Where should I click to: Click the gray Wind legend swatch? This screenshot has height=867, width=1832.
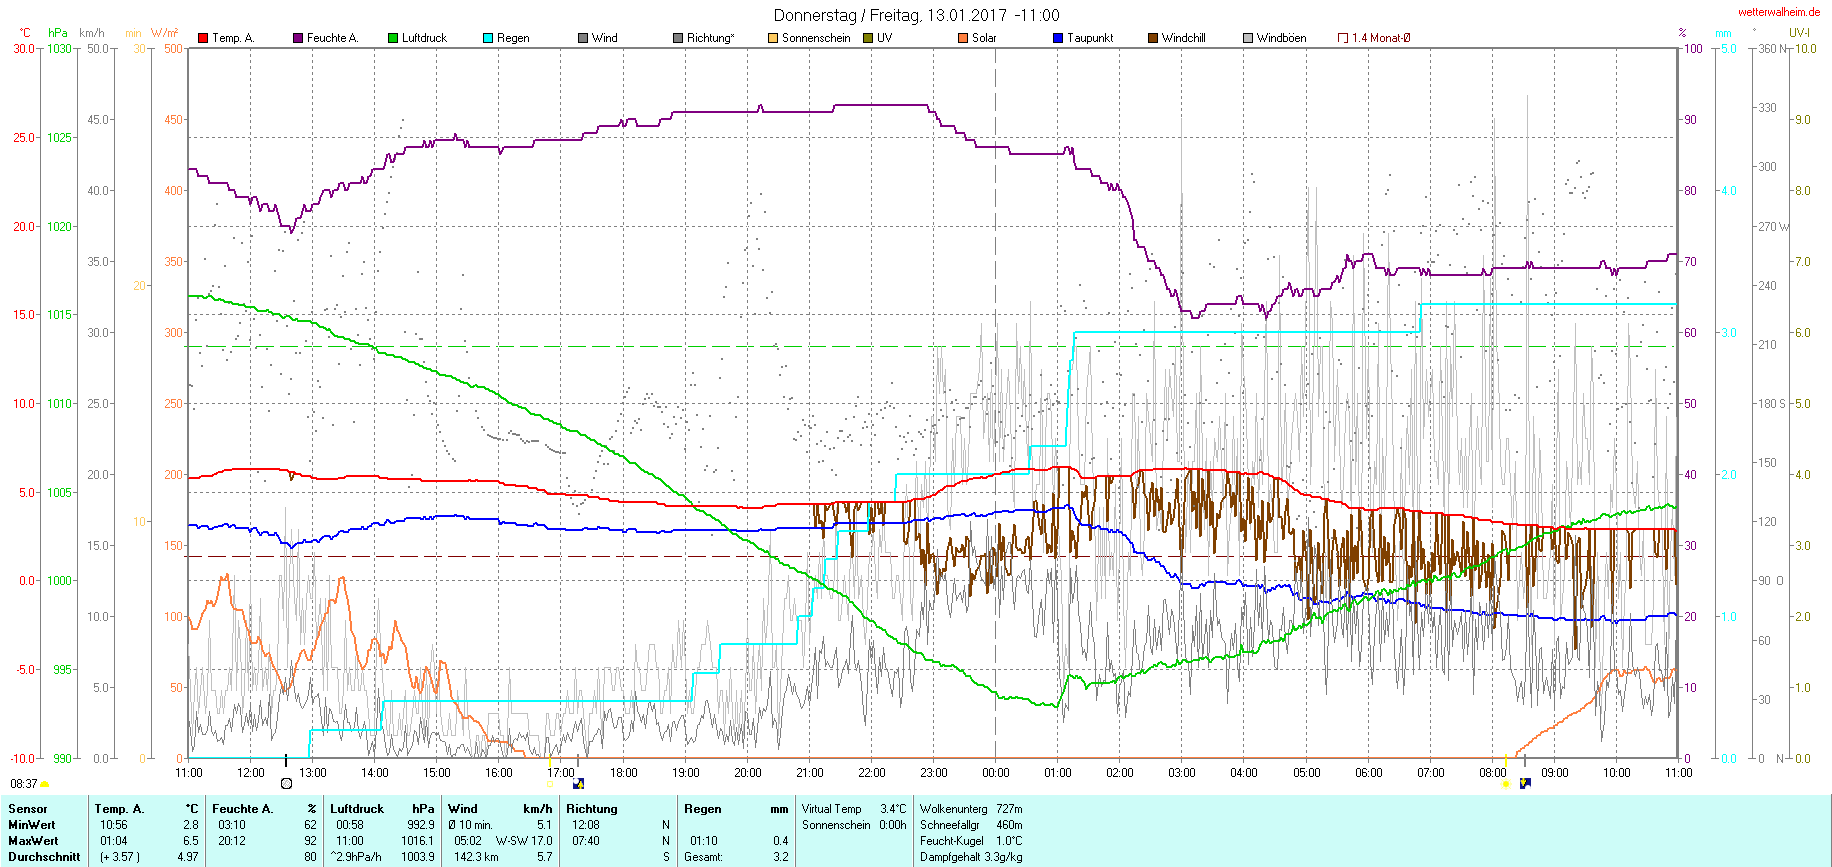[x=583, y=38]
